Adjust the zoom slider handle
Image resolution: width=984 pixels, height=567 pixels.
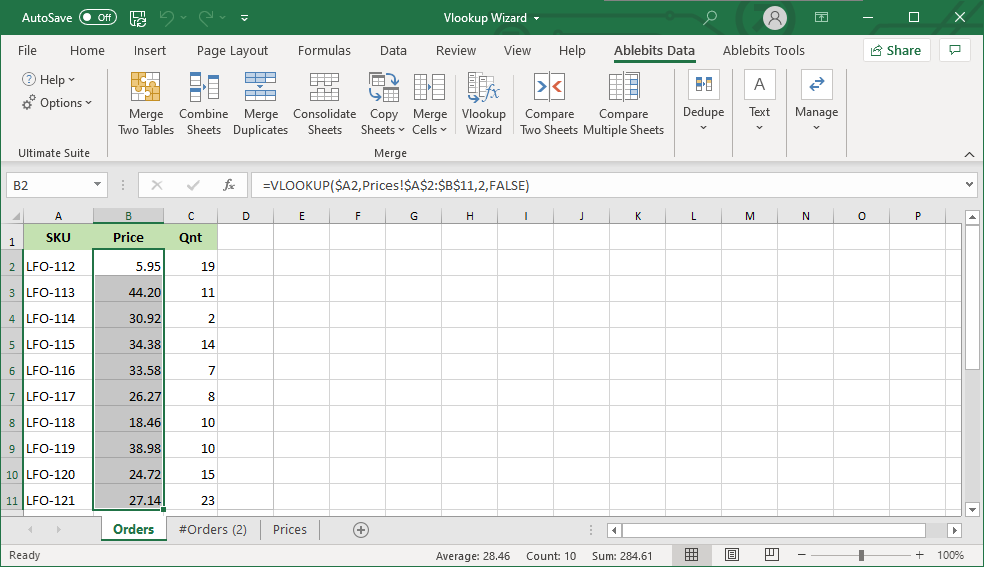861,555
